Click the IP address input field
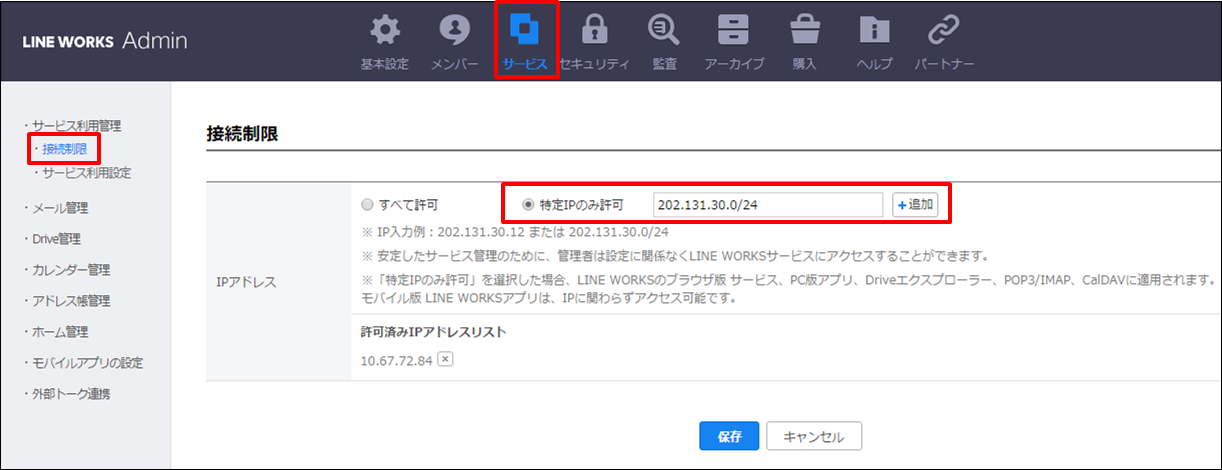The width and height of the screenshot is (1222, 470). tap(767, 205)
